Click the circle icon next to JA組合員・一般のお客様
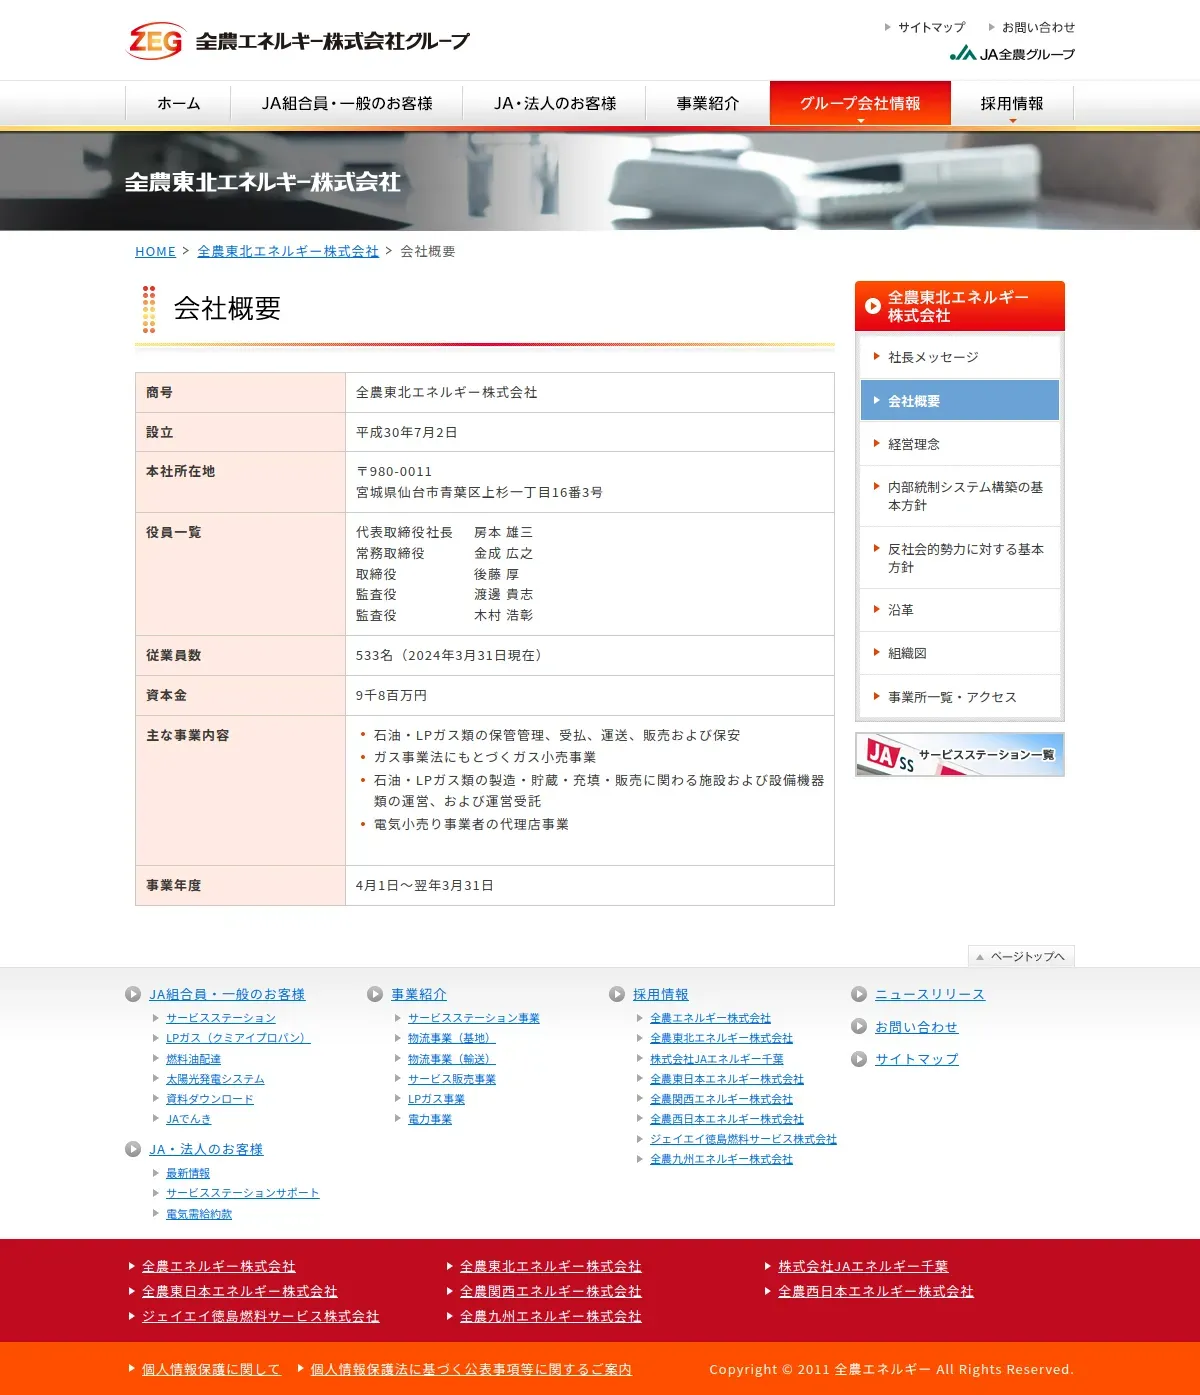 pyautogui.click(x=133, y=994)
